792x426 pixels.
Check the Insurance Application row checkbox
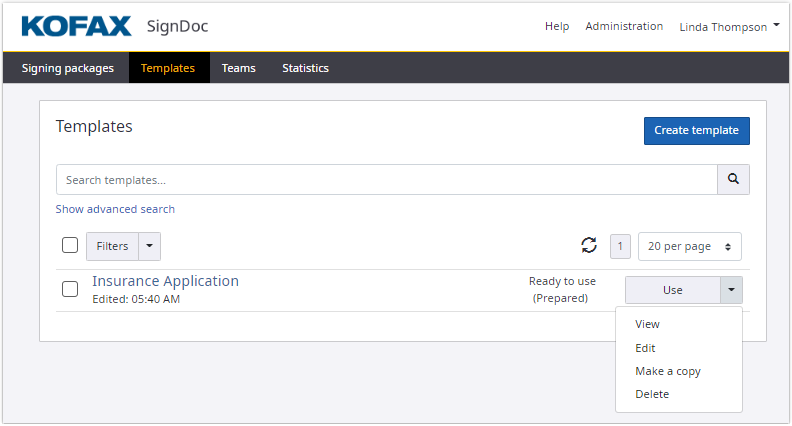(x=70, y=289)
